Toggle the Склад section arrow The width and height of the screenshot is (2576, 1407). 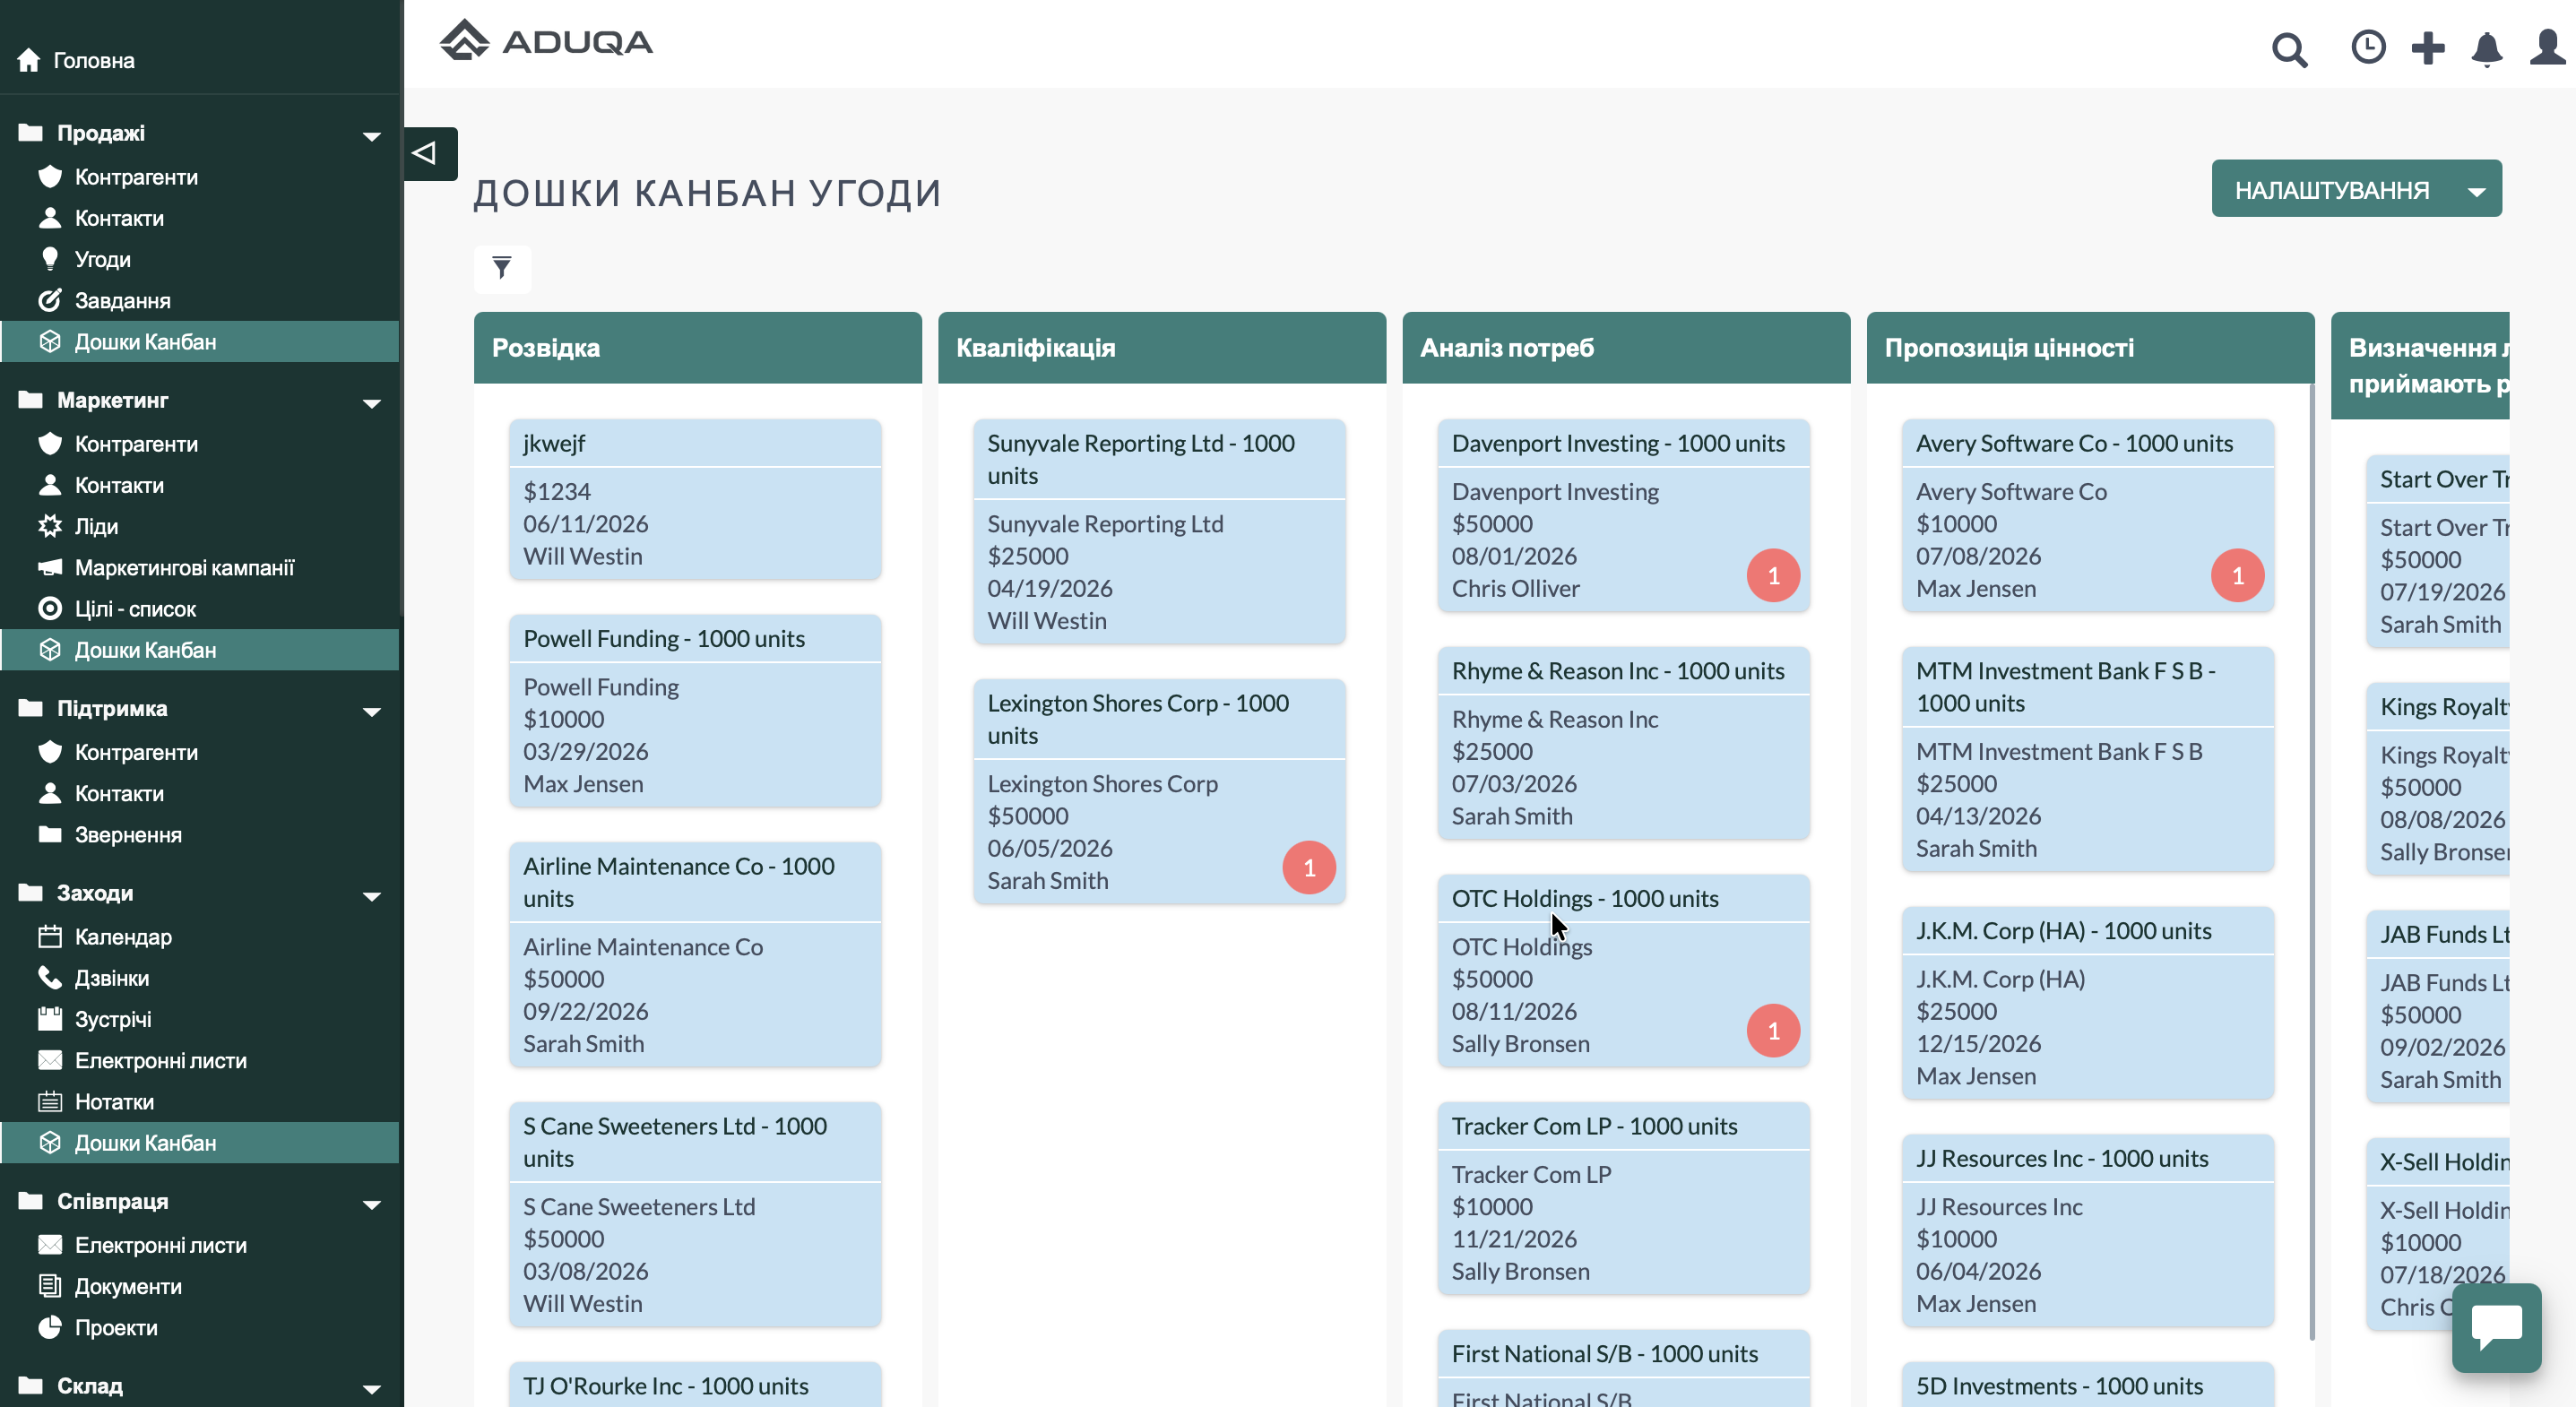click(x=372, y=1387)
